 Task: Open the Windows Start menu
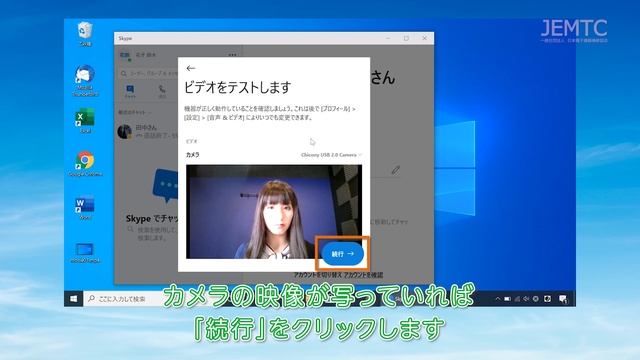73,299
